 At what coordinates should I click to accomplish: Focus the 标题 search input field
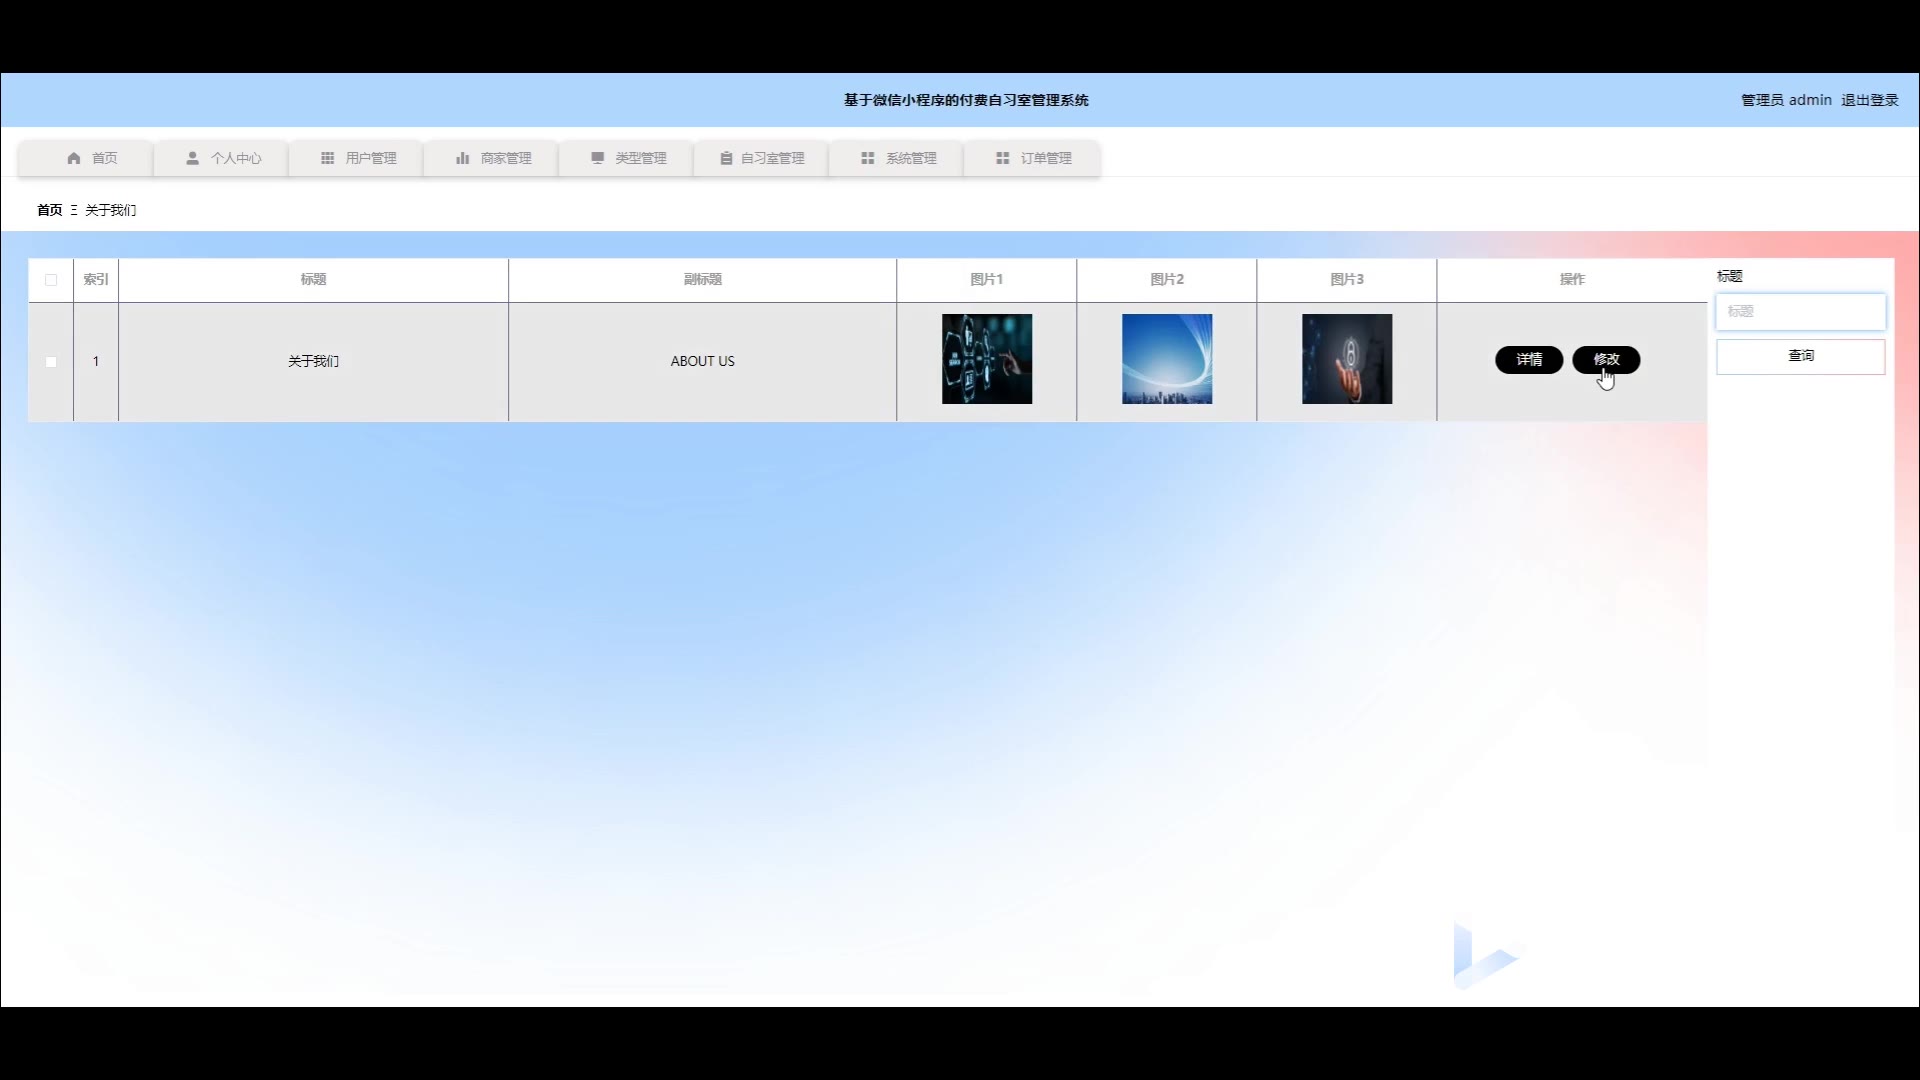click(x=1800, y=311)
